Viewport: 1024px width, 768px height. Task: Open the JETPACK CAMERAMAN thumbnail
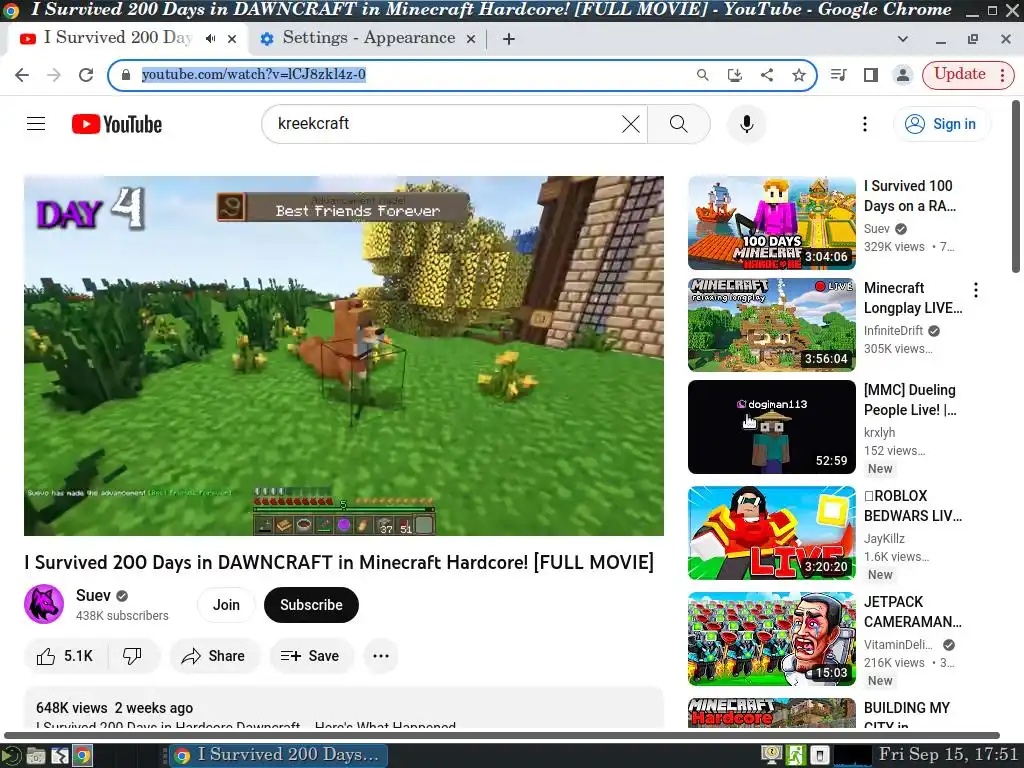pyautogui.click(x=771, y=639)
